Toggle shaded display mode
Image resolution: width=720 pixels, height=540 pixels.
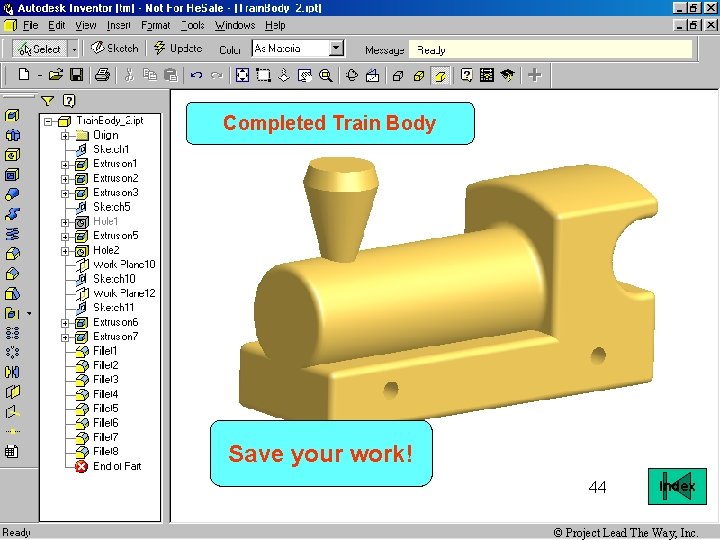coord(440,76)
